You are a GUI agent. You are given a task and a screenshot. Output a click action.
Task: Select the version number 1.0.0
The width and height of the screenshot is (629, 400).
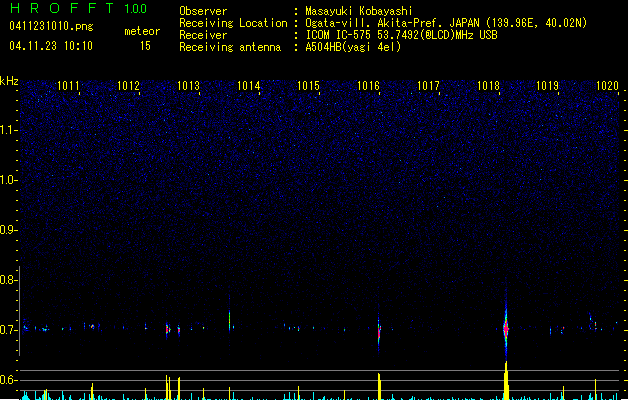[x=136, y=8]
